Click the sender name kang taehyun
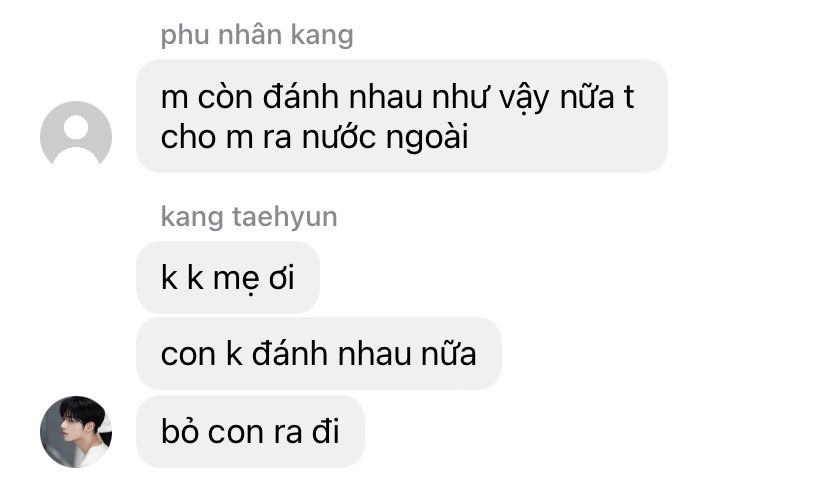The width and height of the screenshot is (828, 493). click(x=249, y=217)
